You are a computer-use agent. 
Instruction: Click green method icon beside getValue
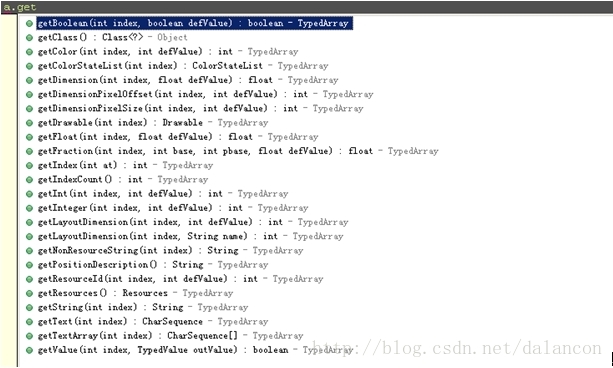[29, 350]
